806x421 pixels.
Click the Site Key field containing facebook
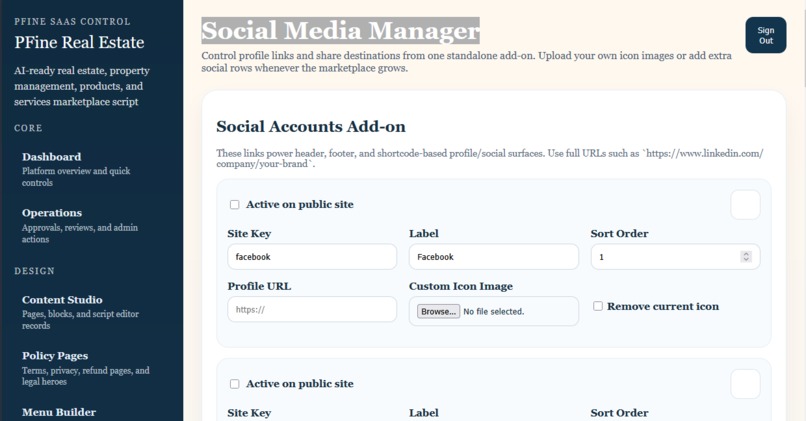click(312, 257)
